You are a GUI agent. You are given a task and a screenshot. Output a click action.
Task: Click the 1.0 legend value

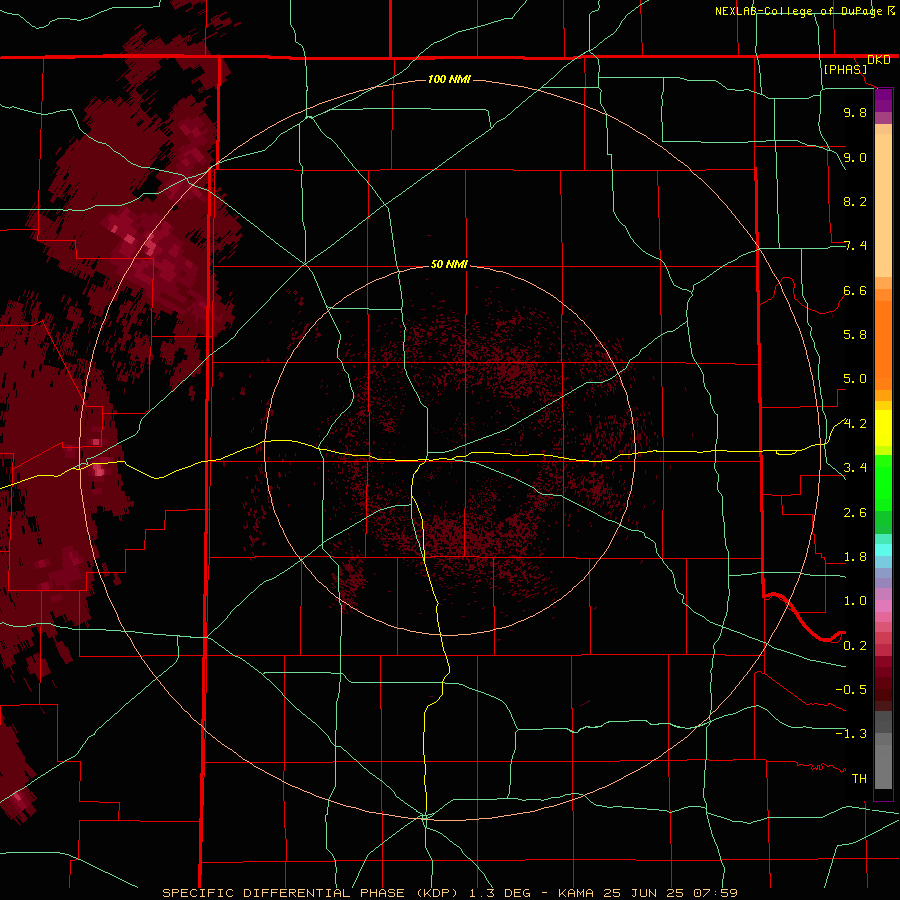[x=855, y=601]
